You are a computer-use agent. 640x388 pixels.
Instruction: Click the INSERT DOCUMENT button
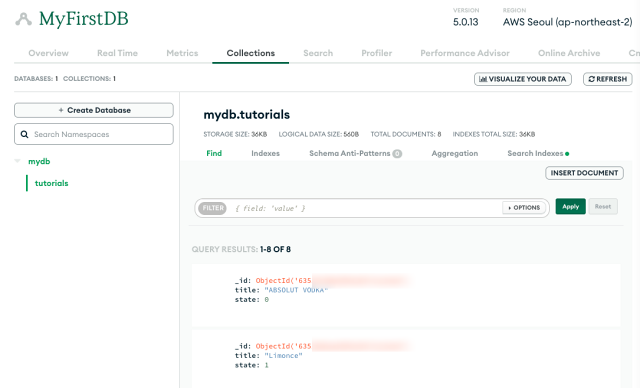pyautogui.click(x=584, y=173)
